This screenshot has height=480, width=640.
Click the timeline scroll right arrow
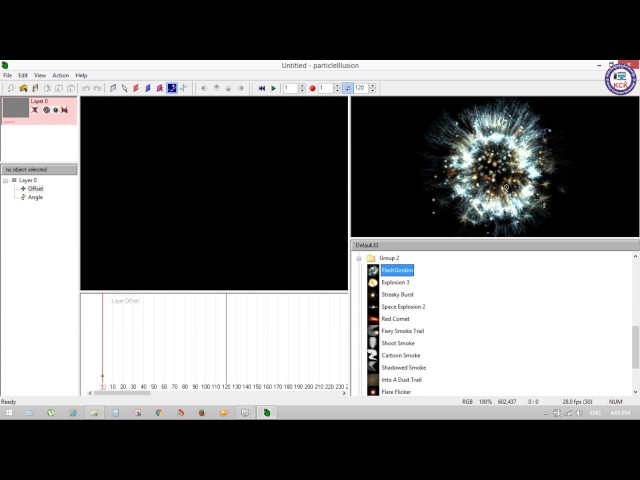coord(344,393)
